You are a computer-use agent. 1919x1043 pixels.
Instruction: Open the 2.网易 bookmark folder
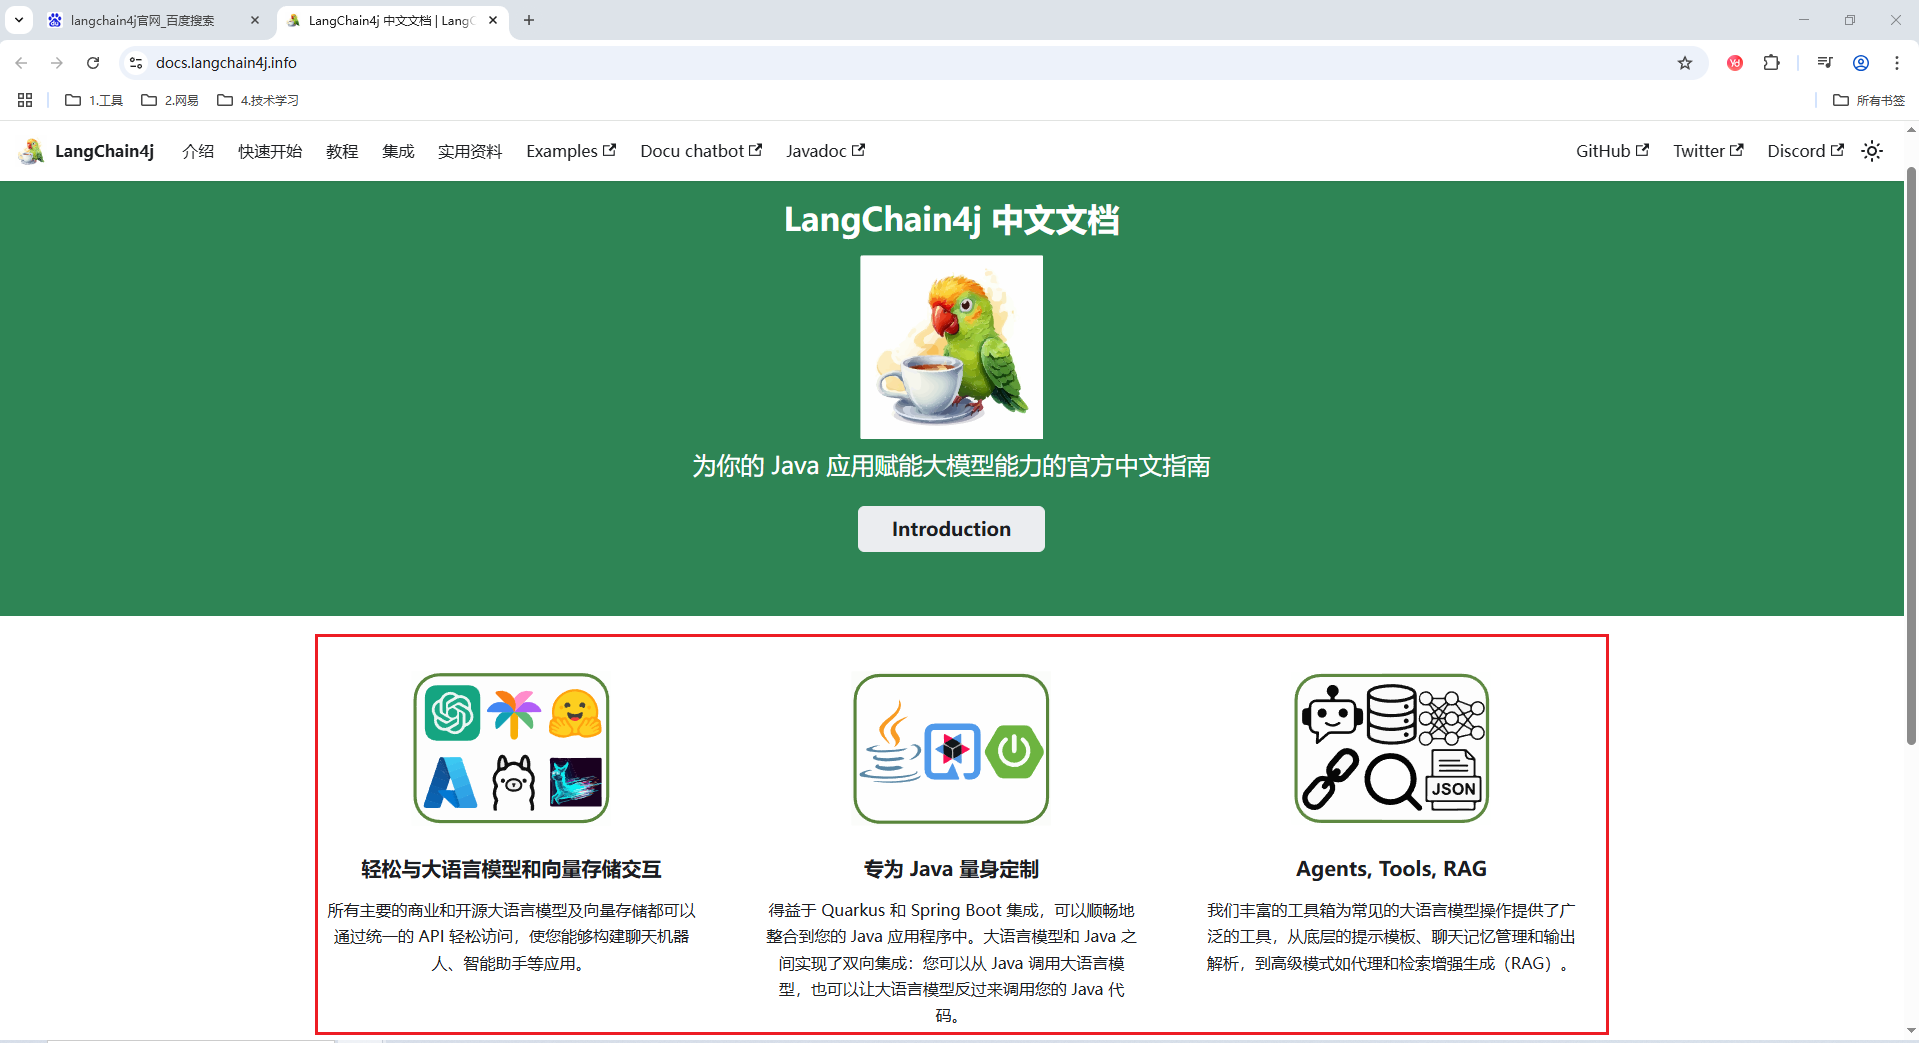pyautogui.click(x=170, y=100)
